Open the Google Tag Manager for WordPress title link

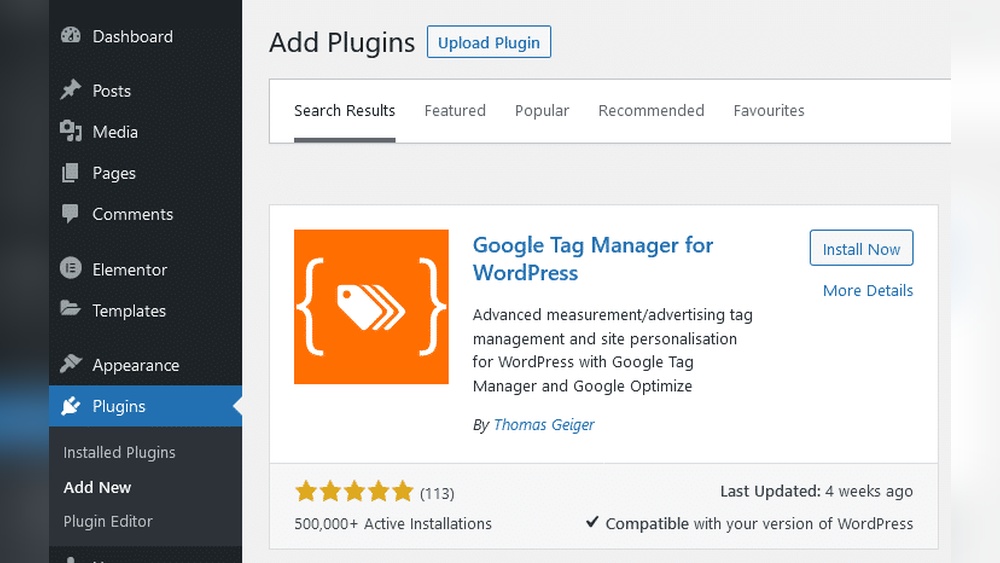(x=592, y=259)
